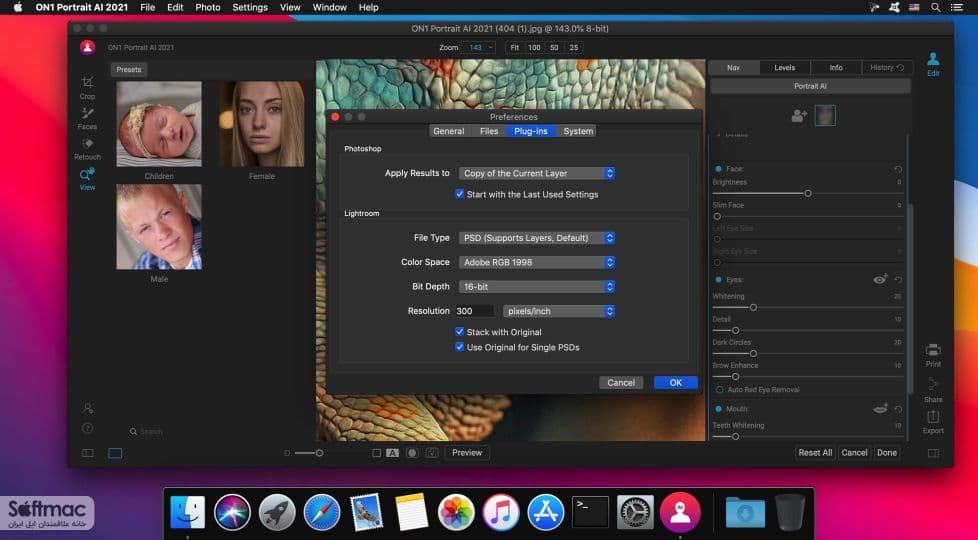This screenshot has height=540, width=978.
Task: Open Safari from the Dock
Action: click(322, 513)
